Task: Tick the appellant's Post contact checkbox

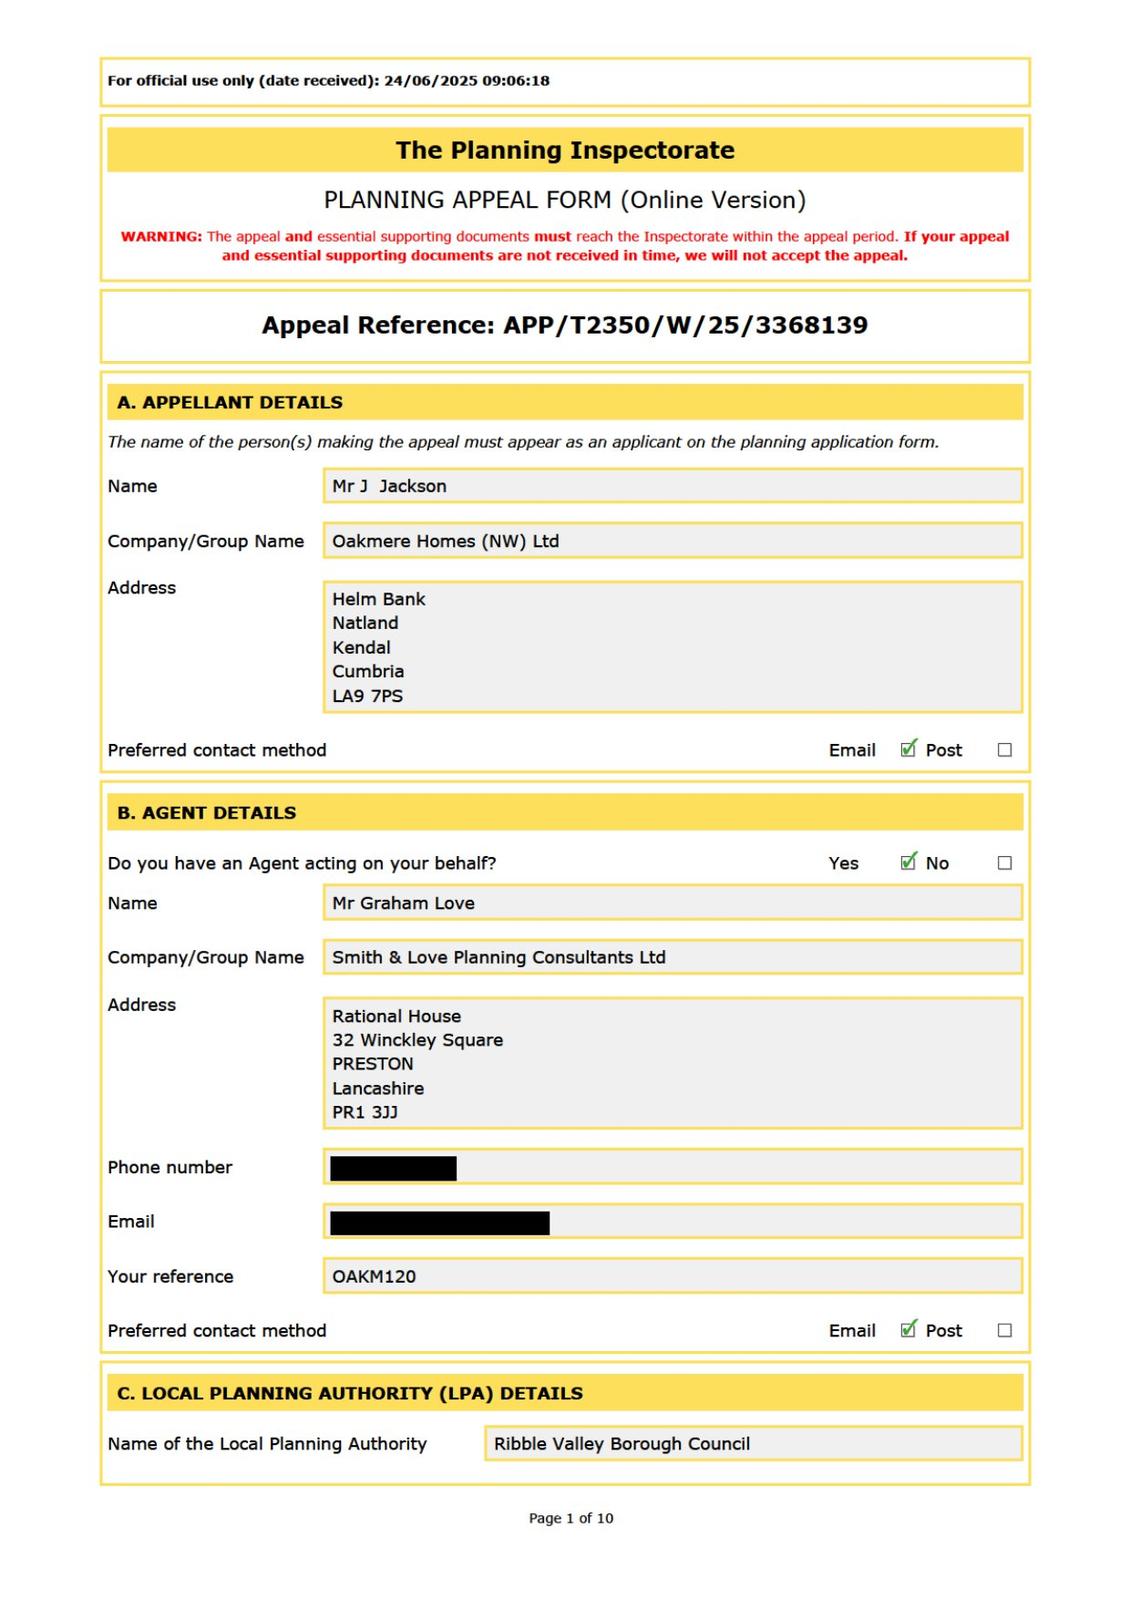Action: point(1004,750)
